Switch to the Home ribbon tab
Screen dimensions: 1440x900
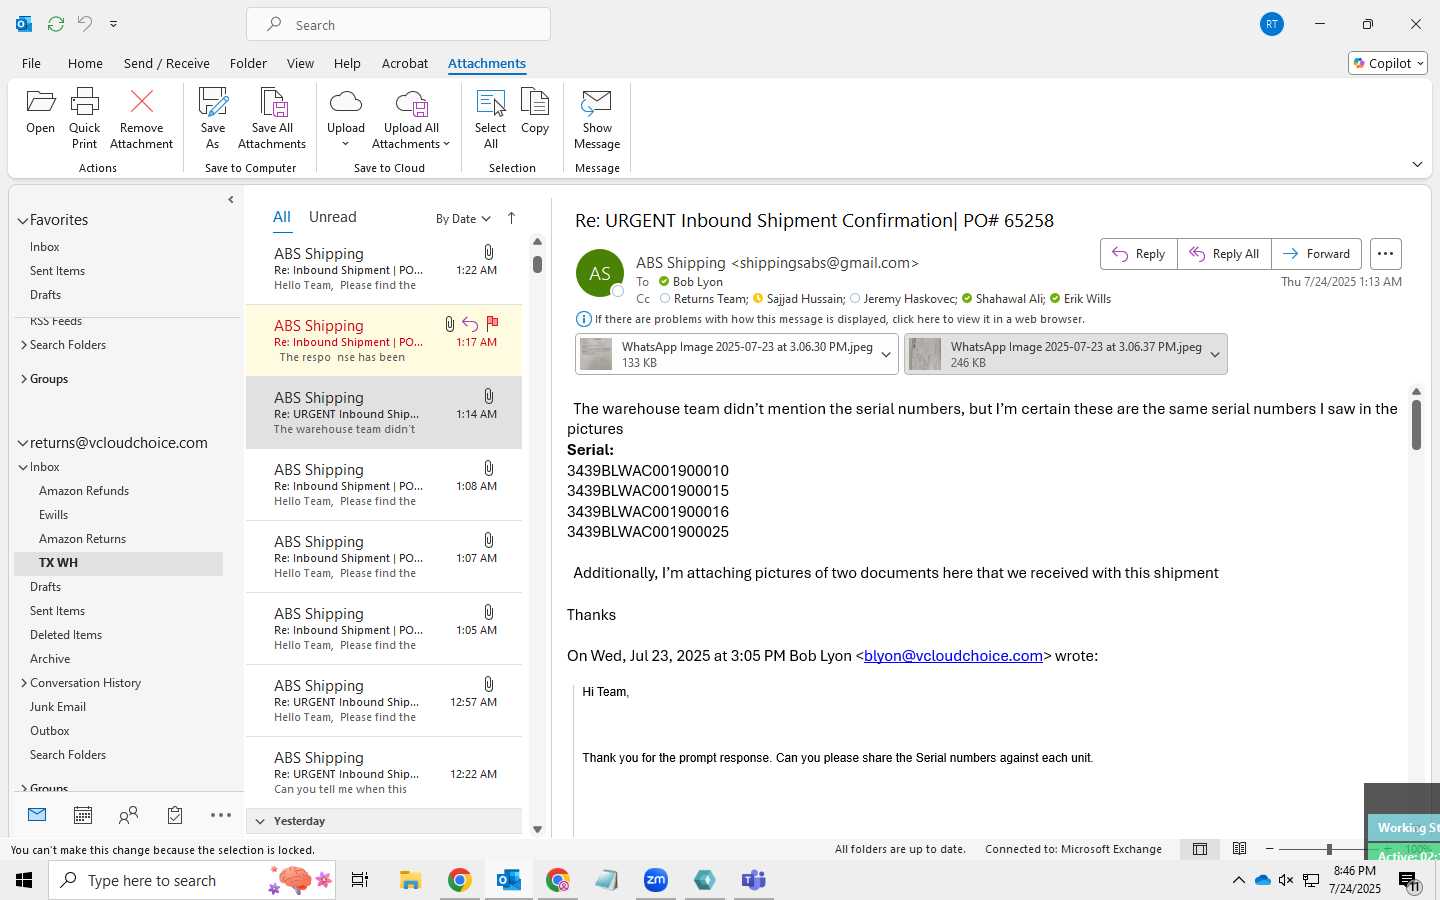coord(85,63)
